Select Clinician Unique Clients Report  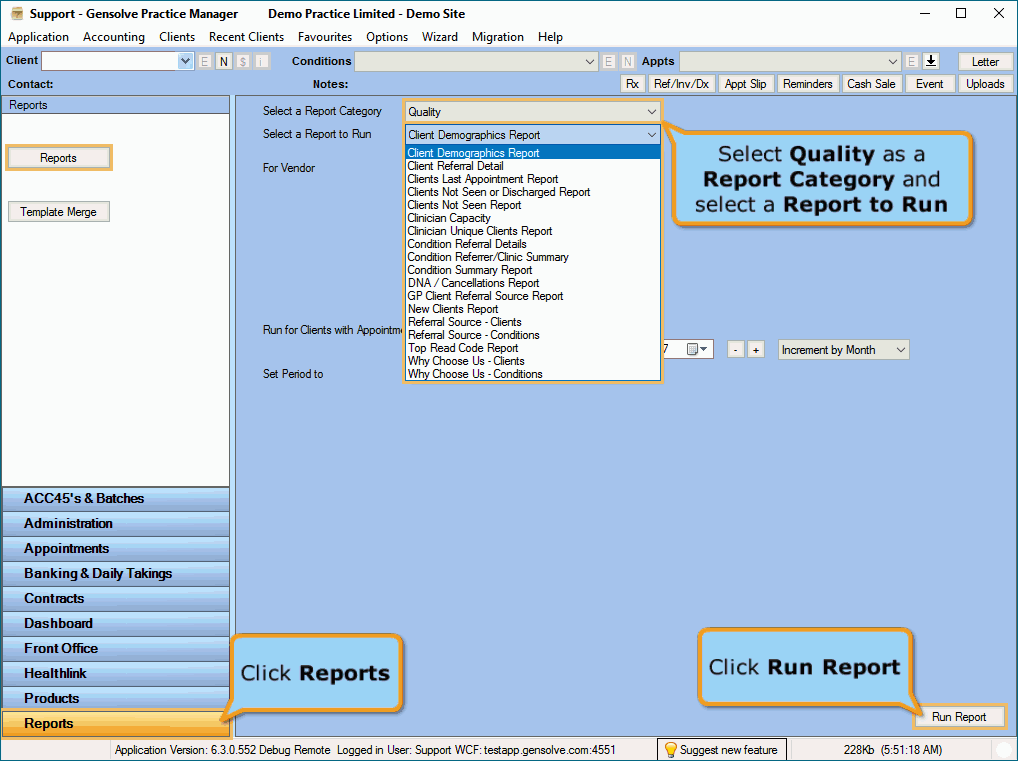pos(532,231)
